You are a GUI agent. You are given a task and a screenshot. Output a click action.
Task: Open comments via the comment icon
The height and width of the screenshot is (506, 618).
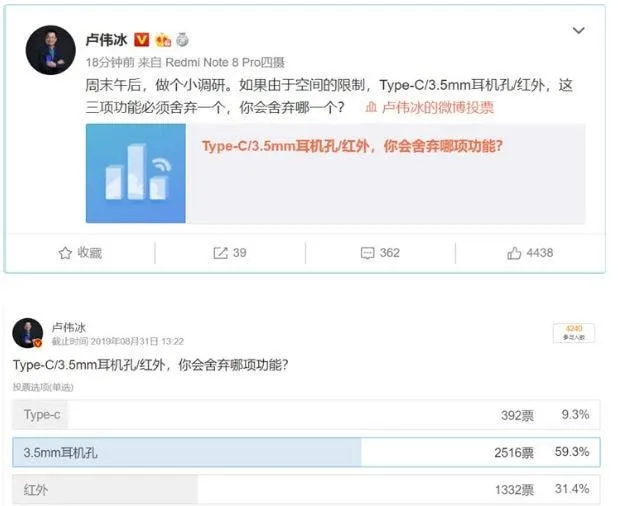367,253
